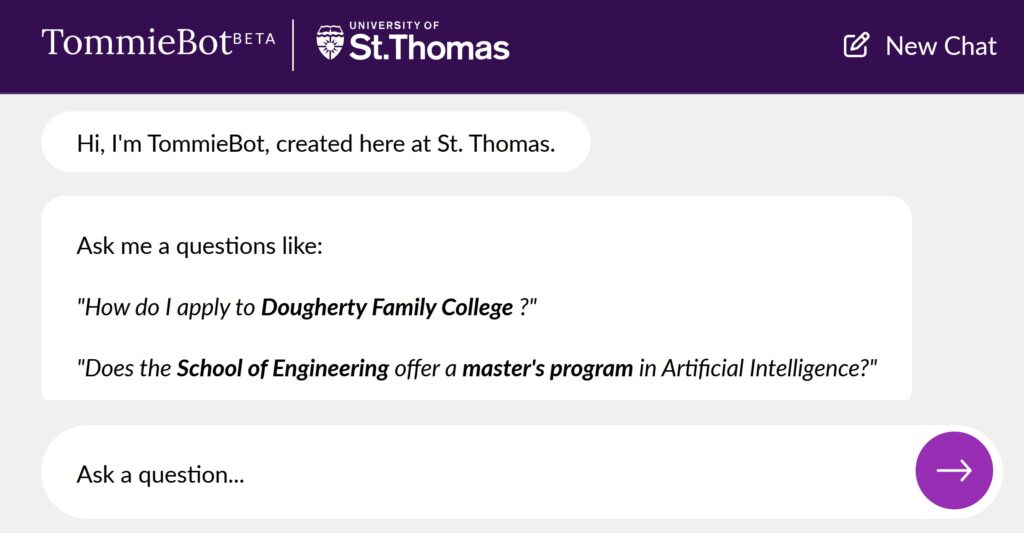Click the bold "master's program" phrase

pyautogui.click(x=547, y=368)
